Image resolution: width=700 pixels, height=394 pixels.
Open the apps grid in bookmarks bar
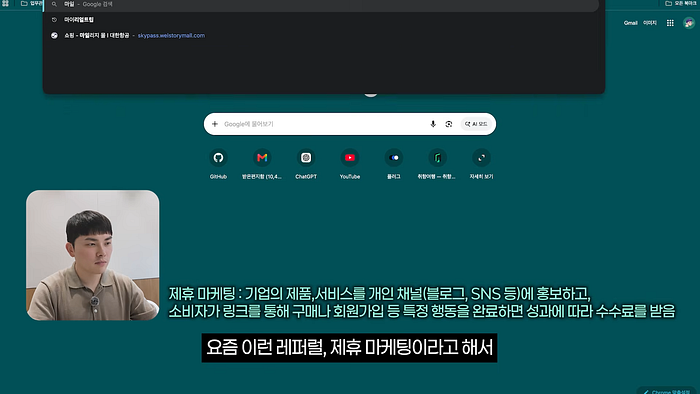pos(5,3)
